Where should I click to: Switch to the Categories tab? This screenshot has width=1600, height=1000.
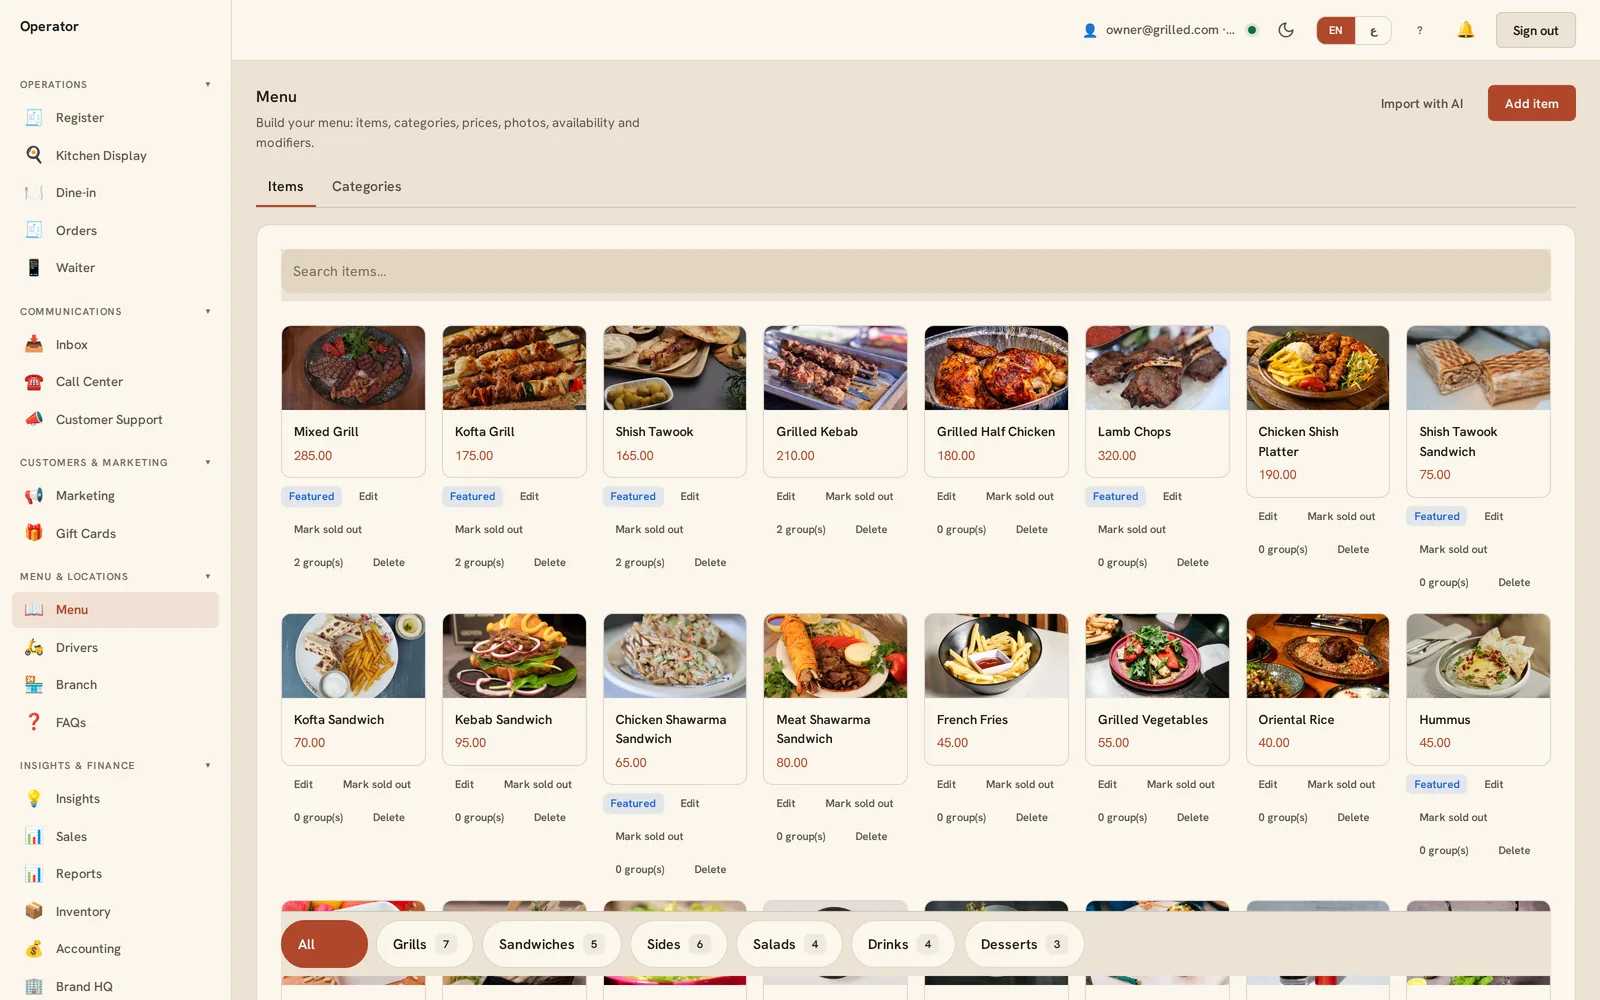point(366,187)
